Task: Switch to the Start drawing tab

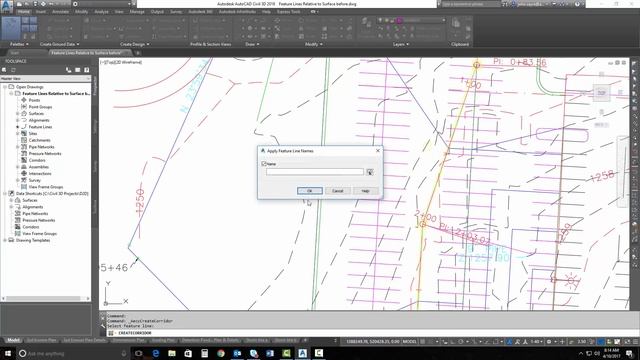Action: point(15,53)
